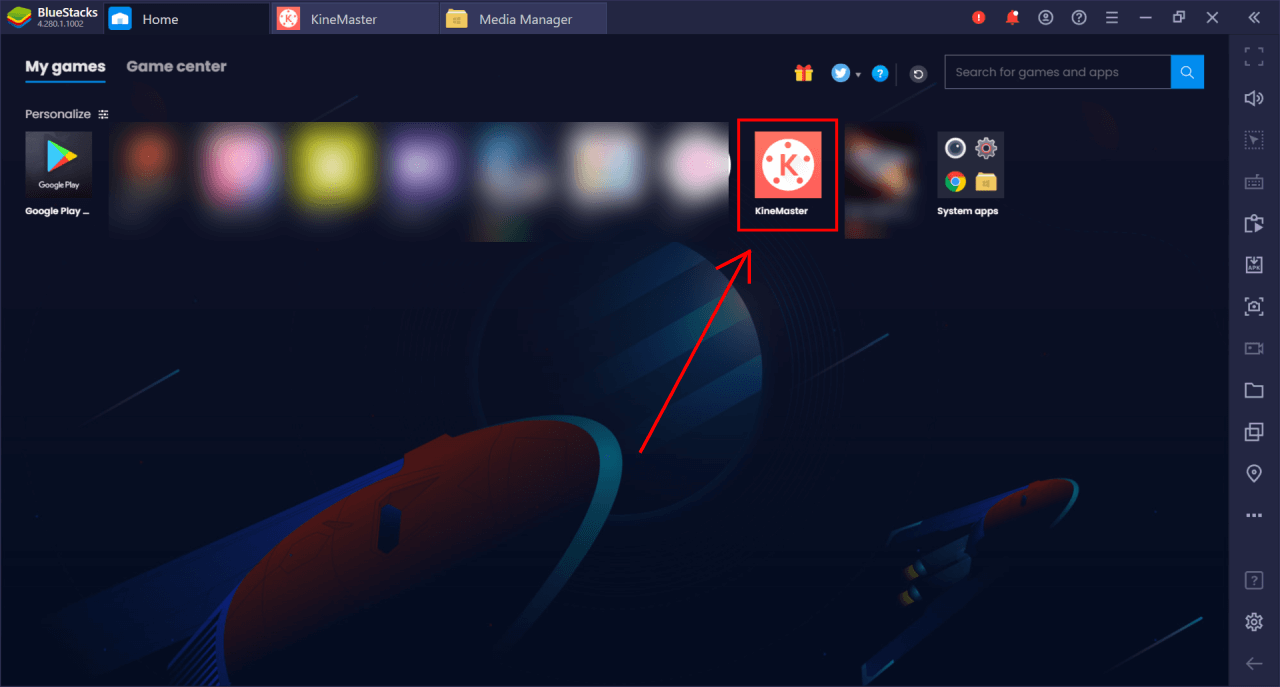Open the notifications bell
Viewport: 1280px width, 687px height.
click(1012, 18)
